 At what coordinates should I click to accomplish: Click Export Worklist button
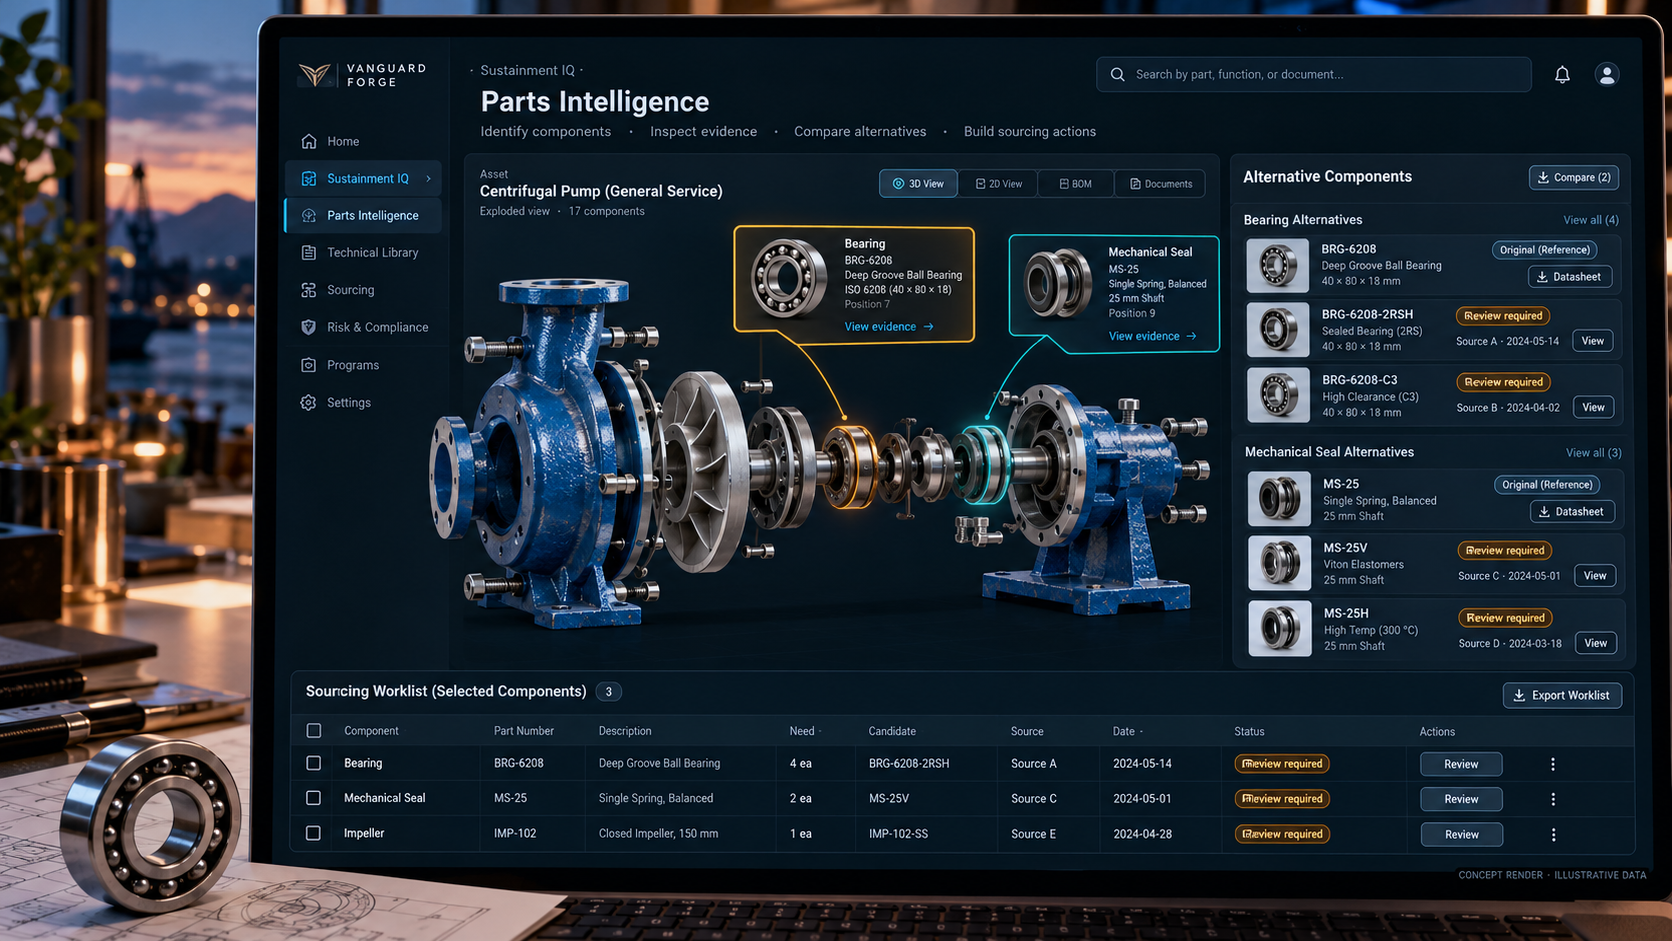coord(1562,695)
